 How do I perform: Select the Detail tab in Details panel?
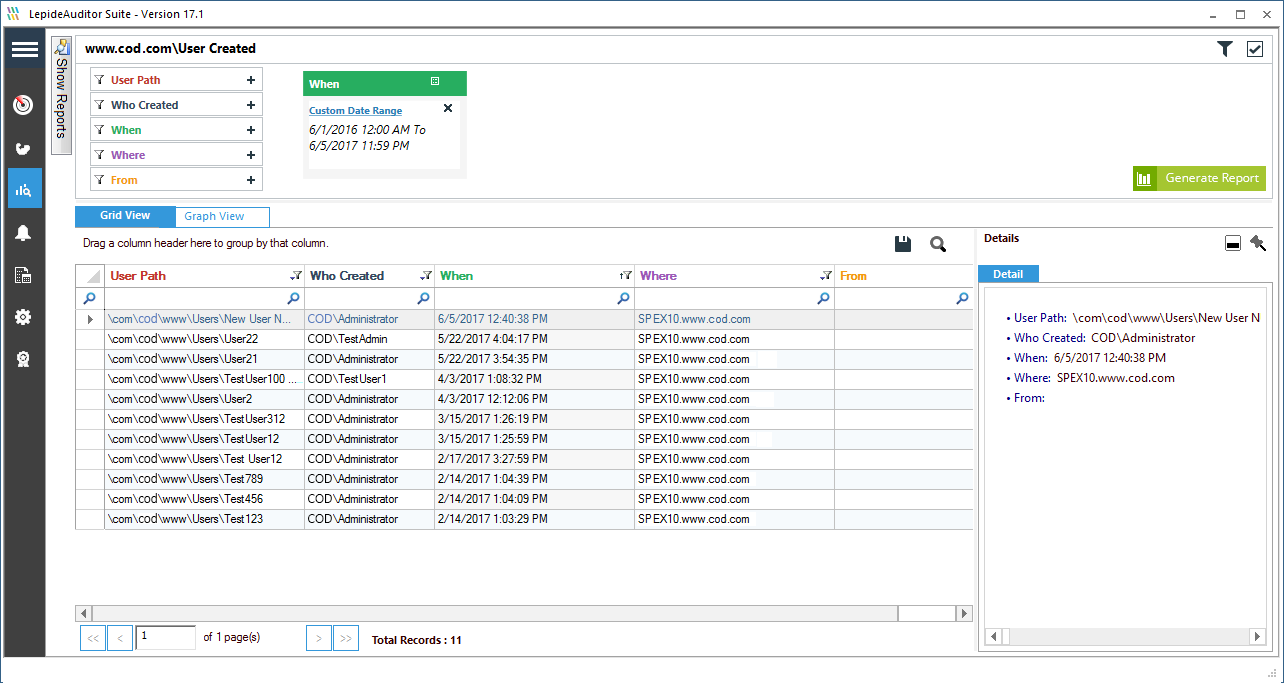[1008, 274]
